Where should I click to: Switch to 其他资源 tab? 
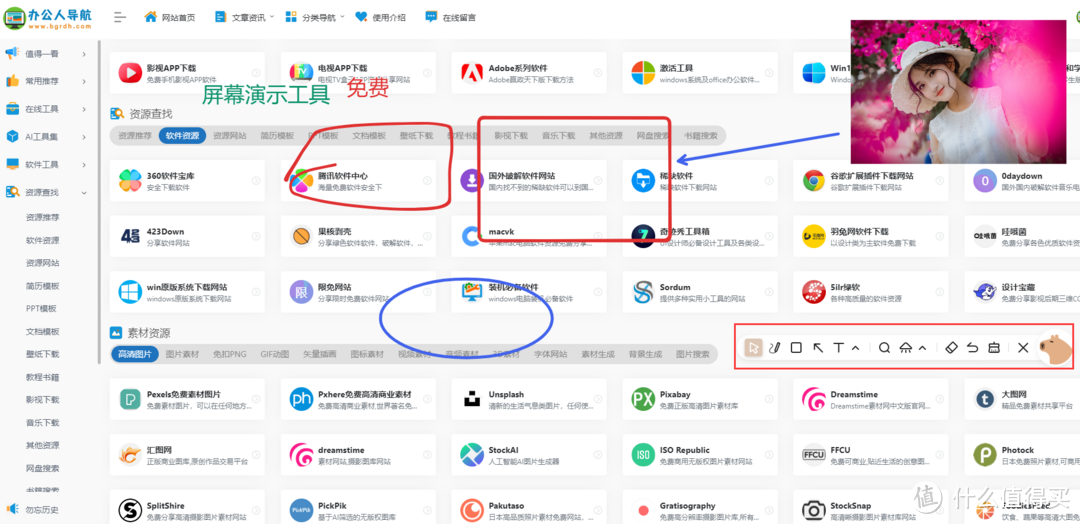tap(605, 136)
